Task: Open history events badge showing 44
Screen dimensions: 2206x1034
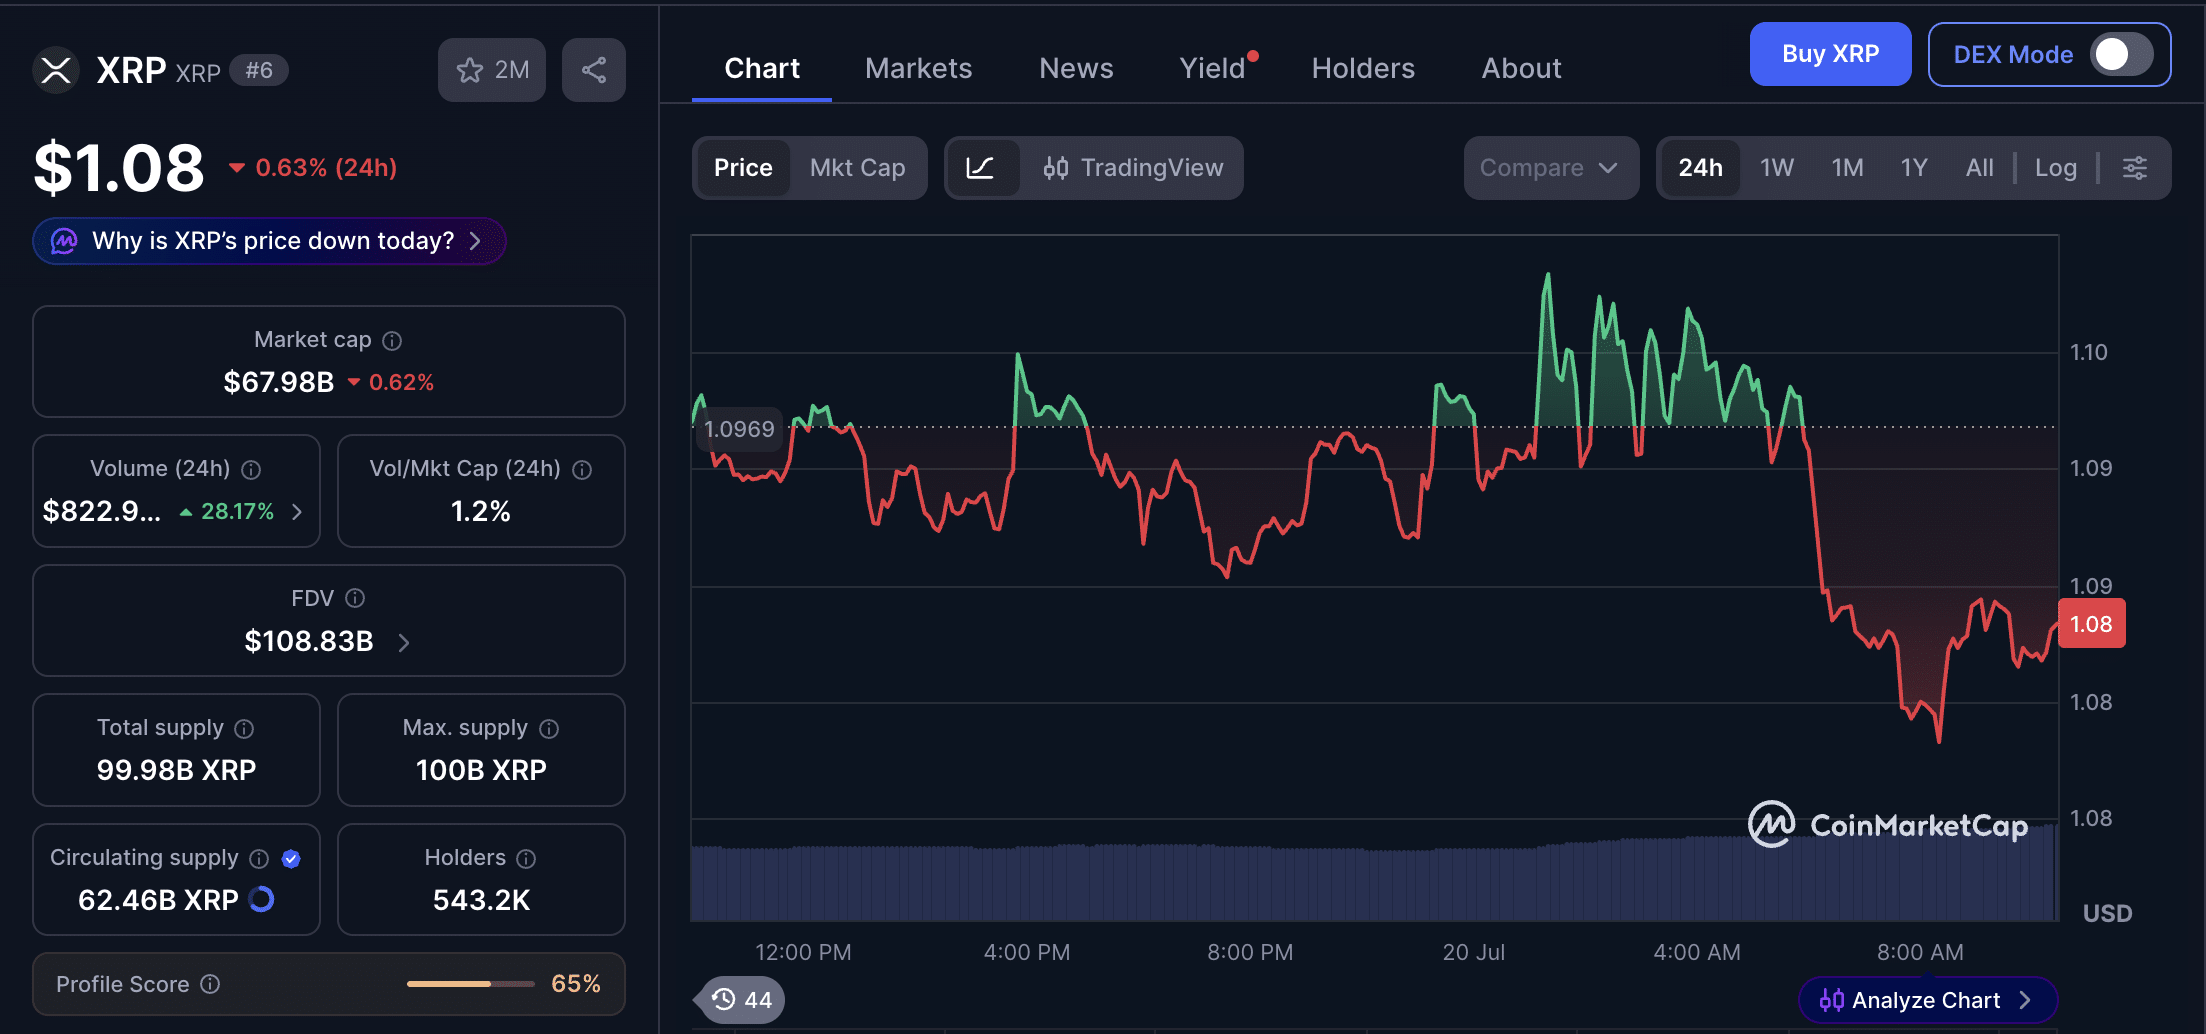Action: [x=741, y=1000]
